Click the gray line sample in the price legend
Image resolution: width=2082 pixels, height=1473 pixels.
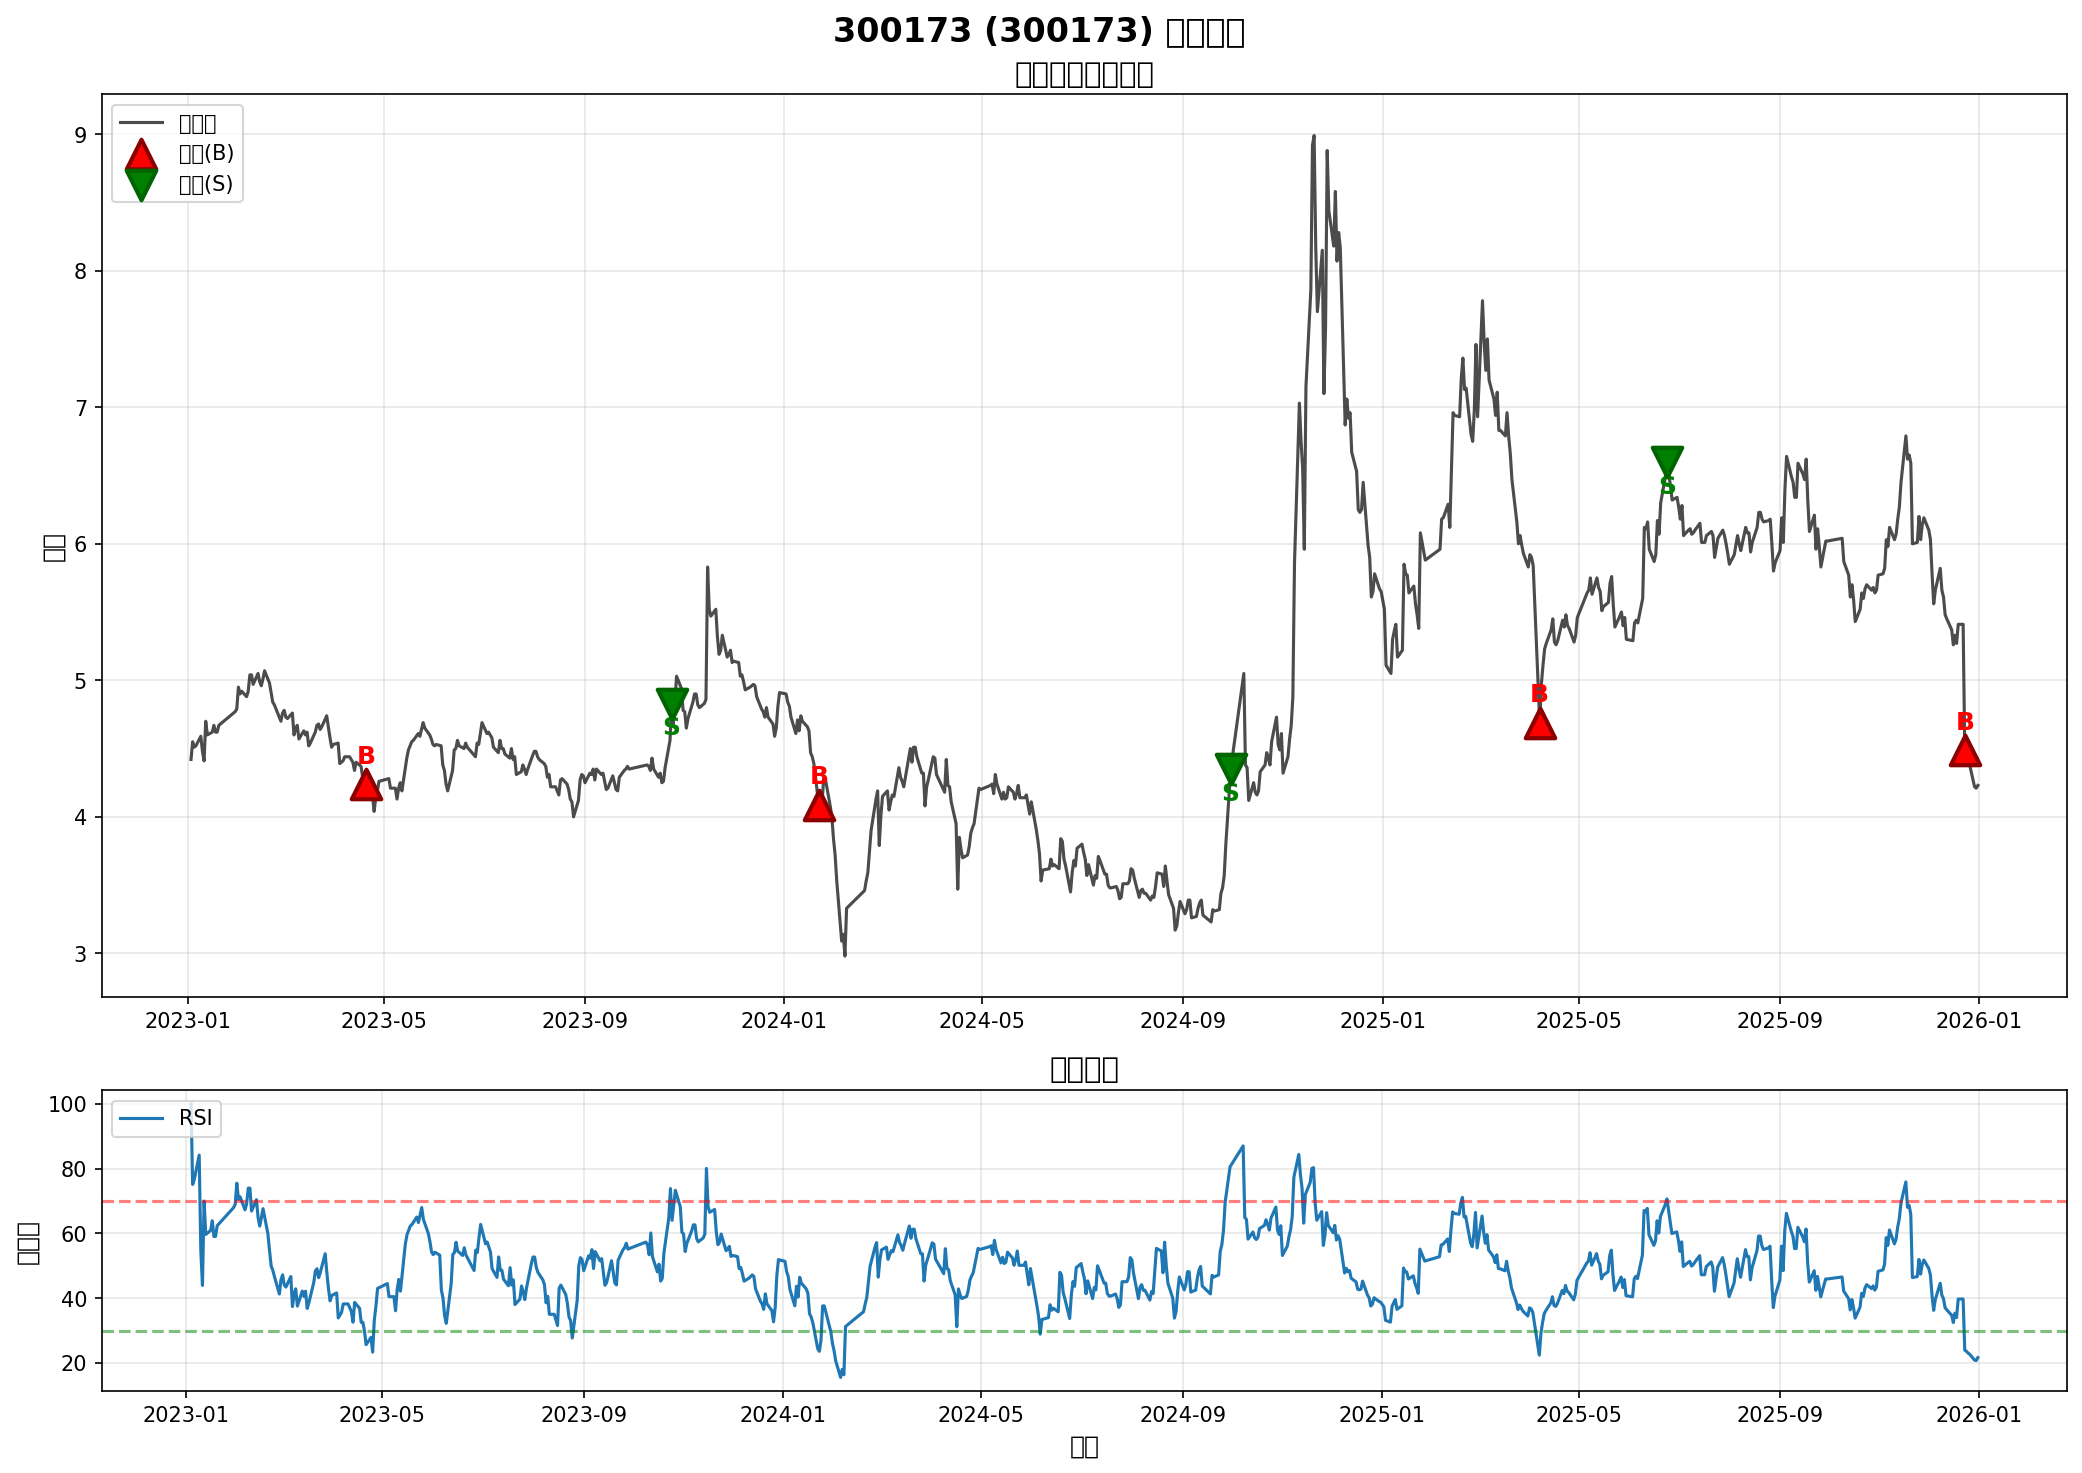tap(141, 123)
